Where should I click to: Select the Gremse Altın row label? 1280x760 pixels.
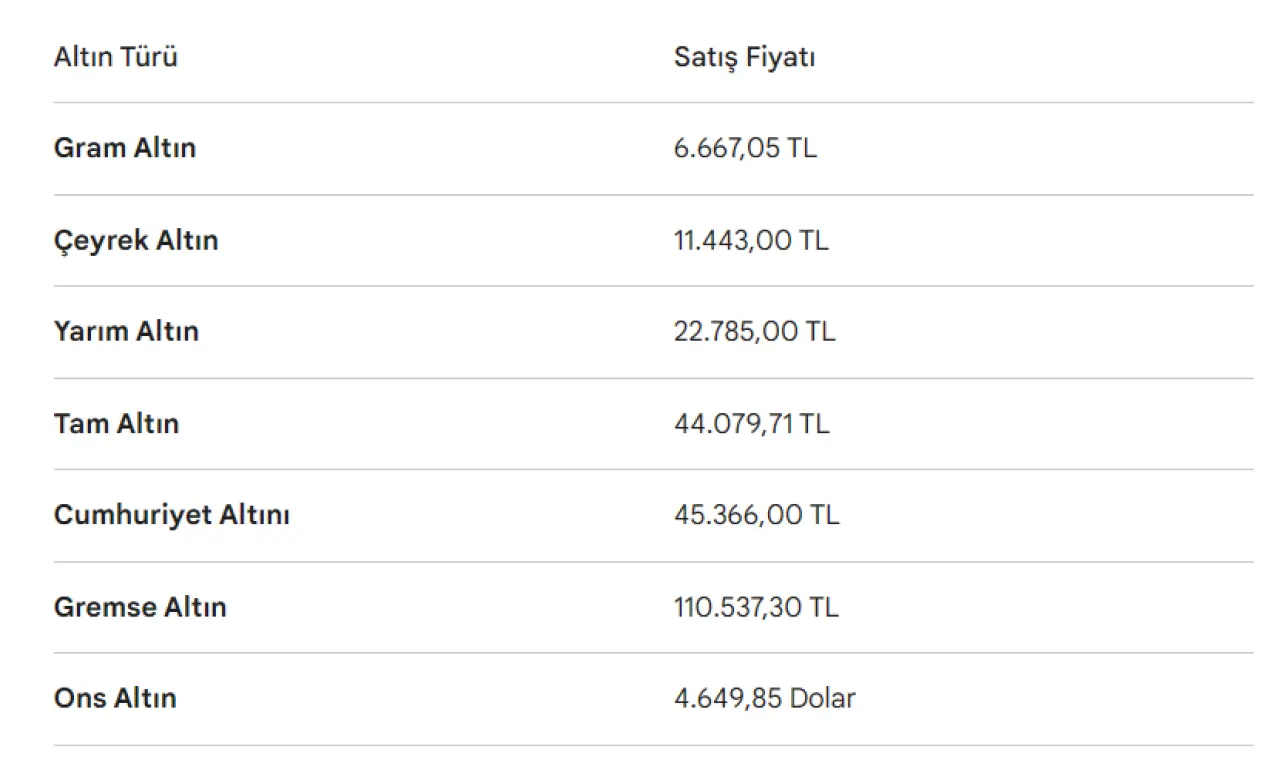click(x=140, y=607)
